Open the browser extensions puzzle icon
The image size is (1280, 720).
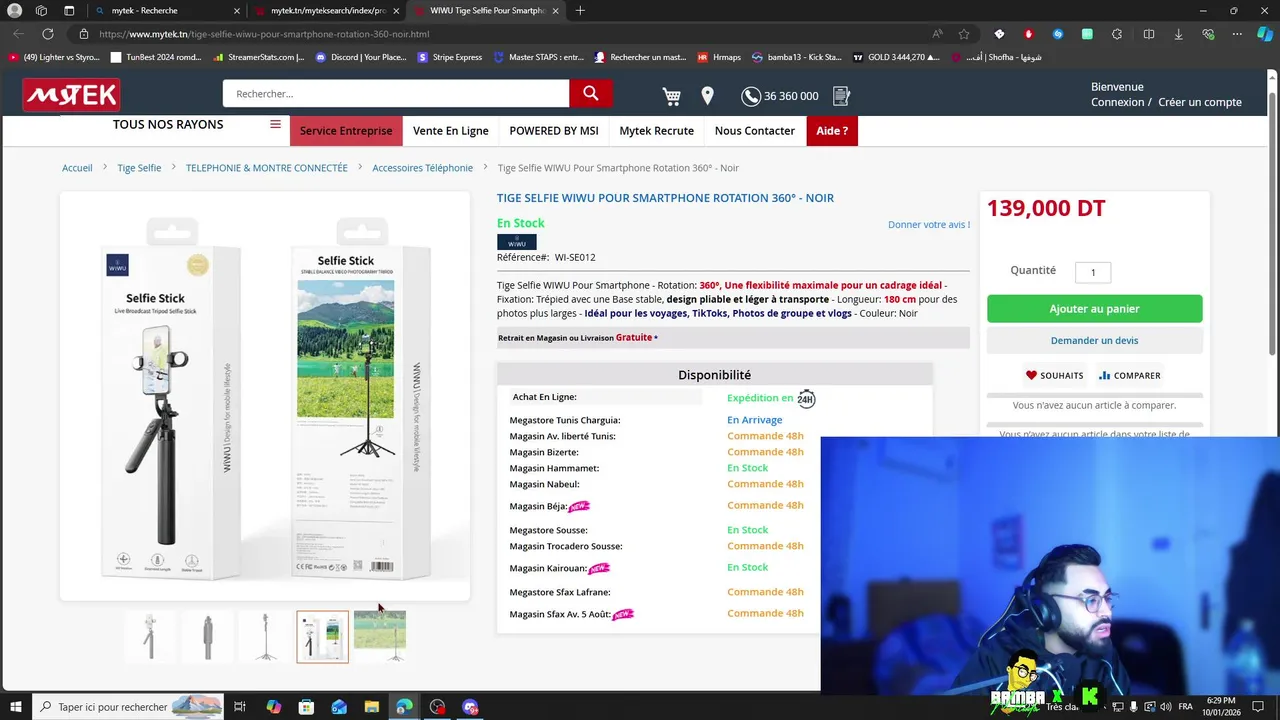pyautogui.click(x=1117, y=34)
